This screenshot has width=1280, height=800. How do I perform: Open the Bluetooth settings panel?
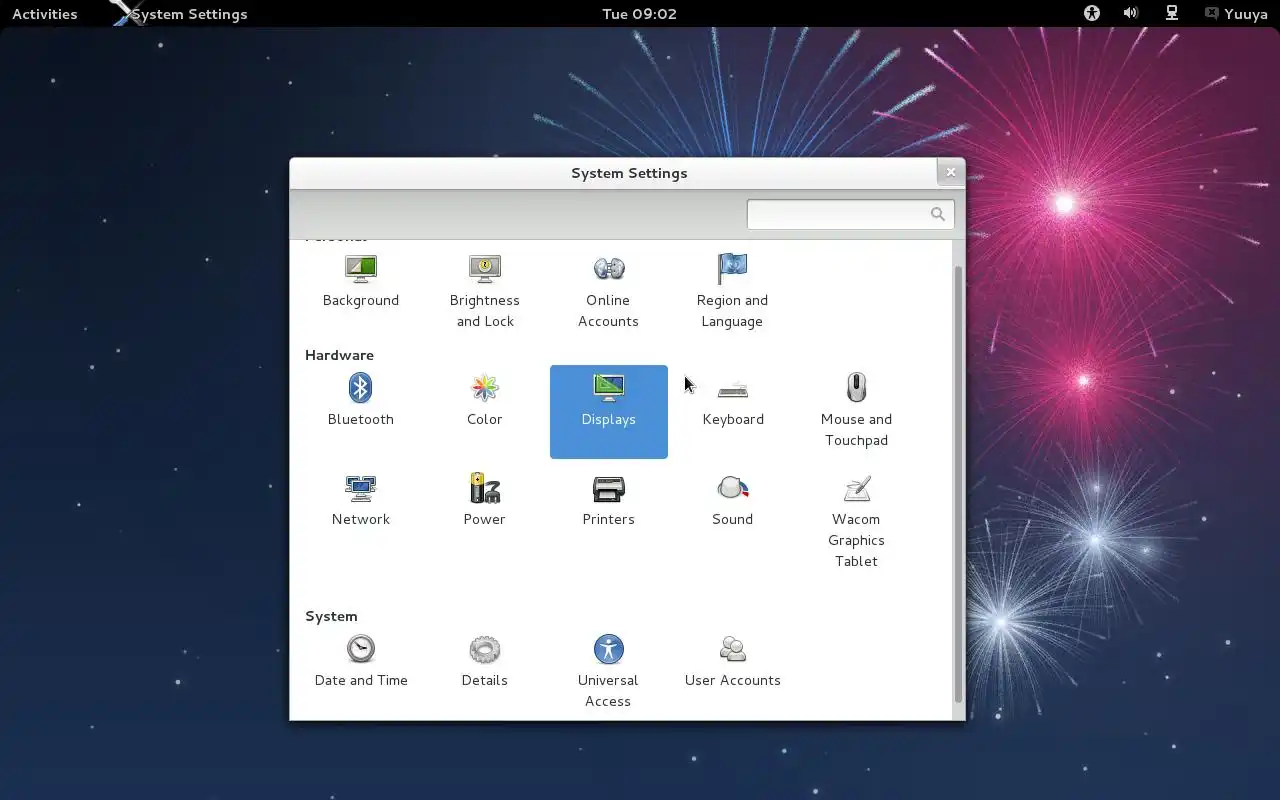coord(361,400)
